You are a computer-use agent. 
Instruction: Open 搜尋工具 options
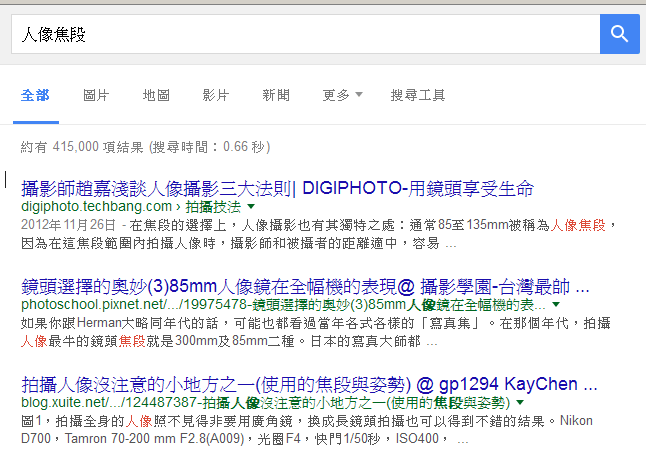[x=417, y=95]
